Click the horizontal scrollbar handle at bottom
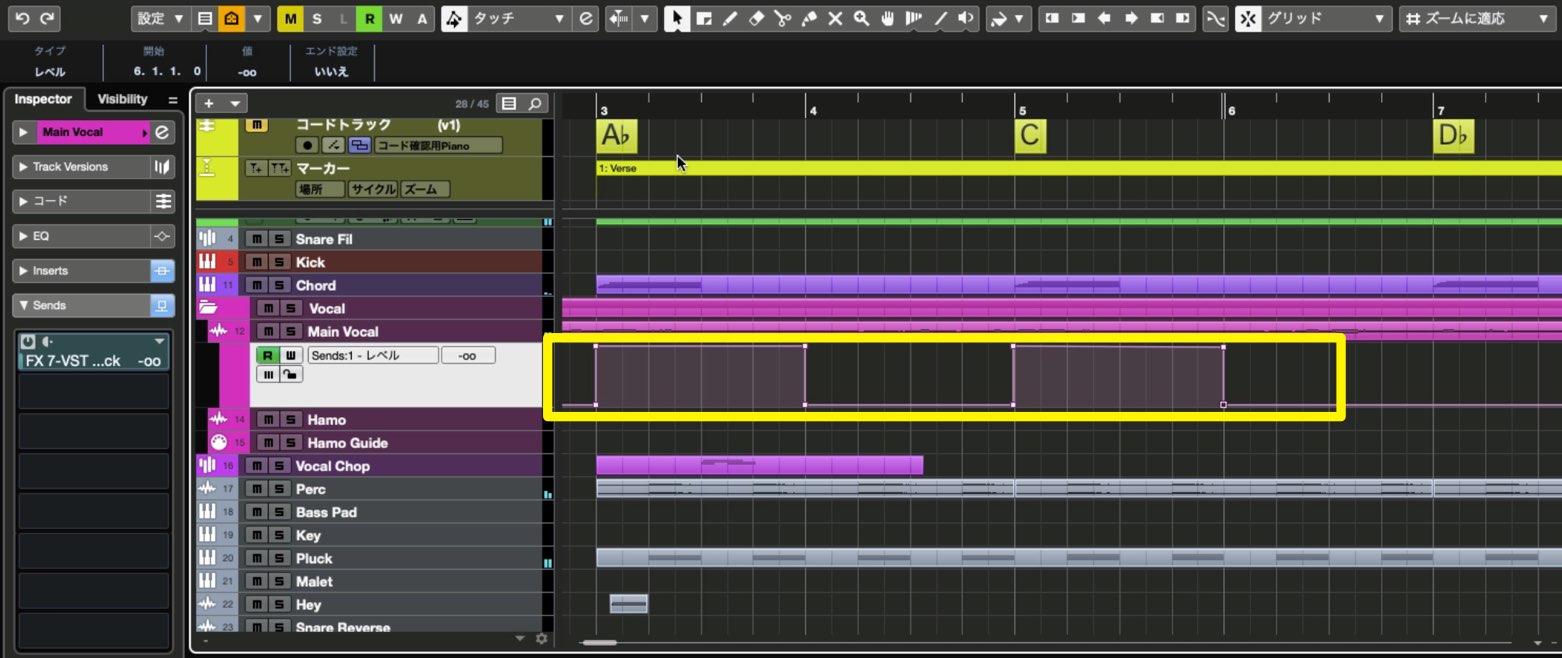 coord(600,643)
